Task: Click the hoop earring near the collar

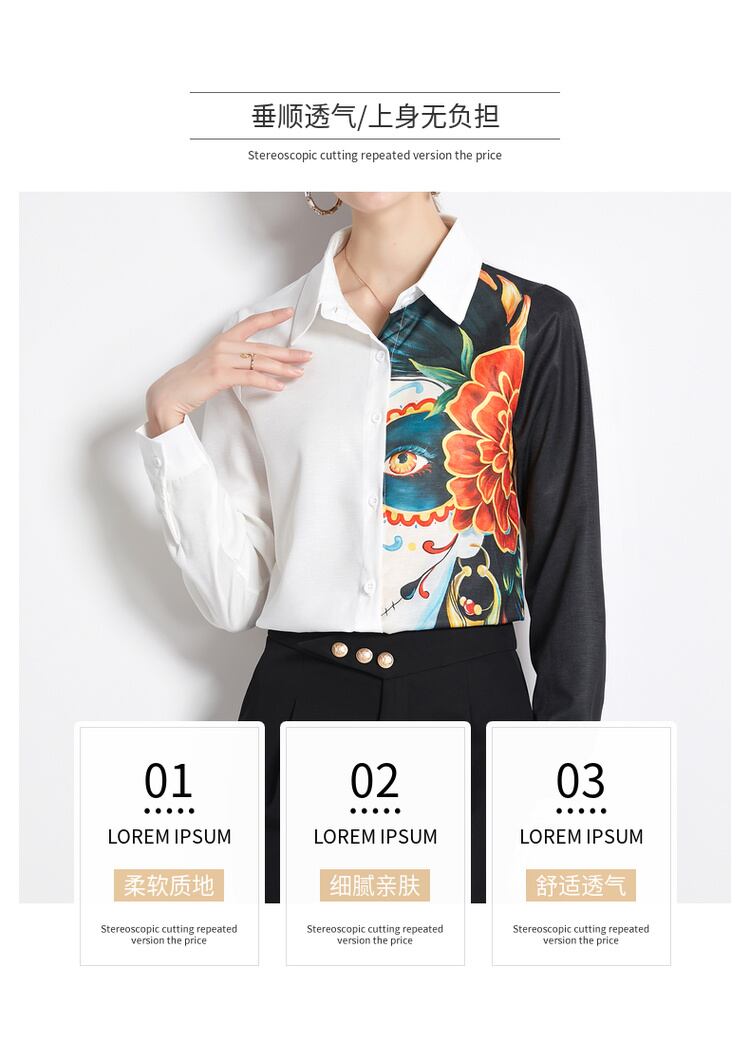Action: pos(323,202)
